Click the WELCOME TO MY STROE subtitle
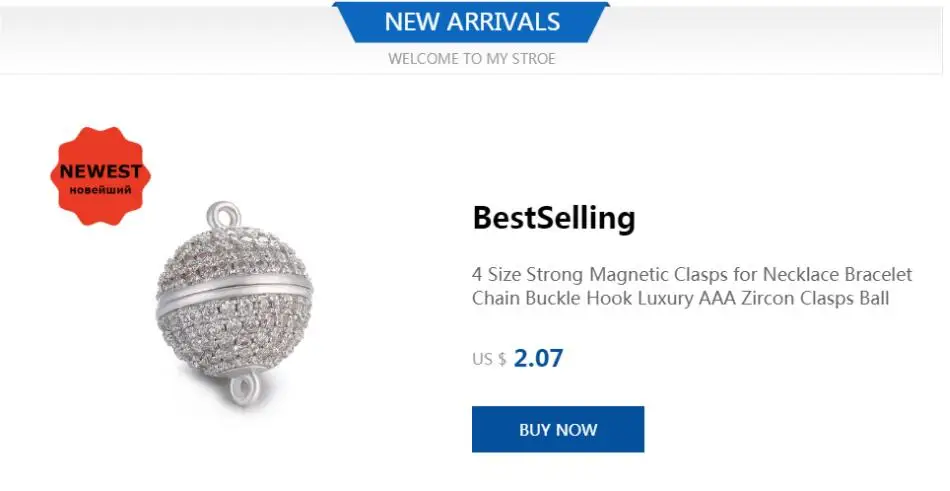The image size is (950, 491). pyautogui.click(x=471, y=59)
